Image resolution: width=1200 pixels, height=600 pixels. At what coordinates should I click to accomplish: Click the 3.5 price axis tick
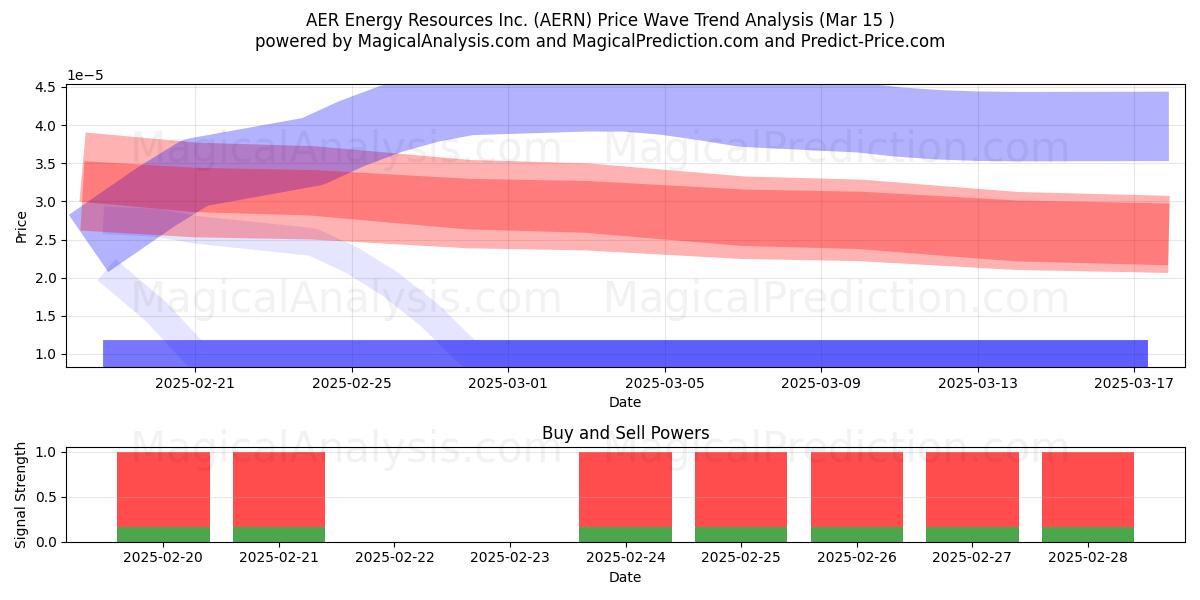(x=47, y=164)
